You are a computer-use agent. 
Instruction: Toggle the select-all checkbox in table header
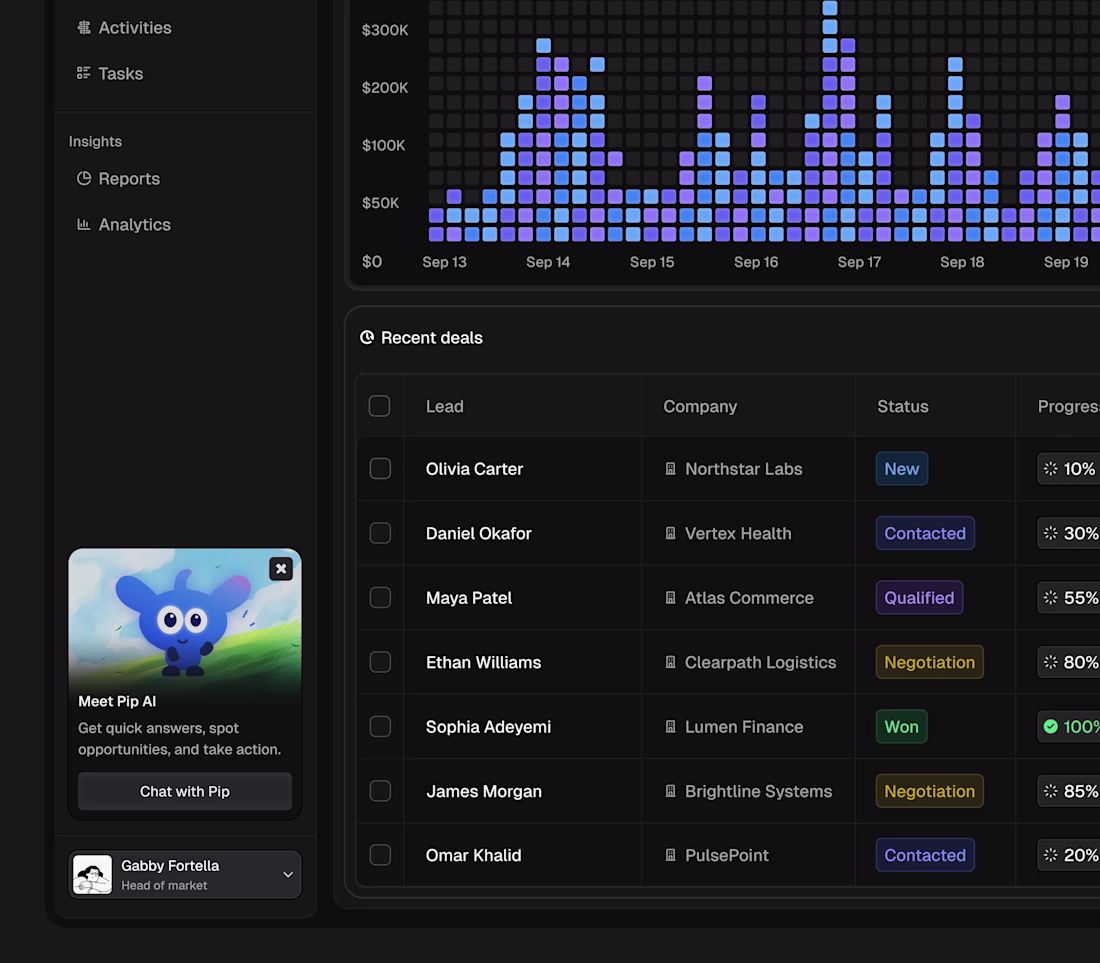pos(380,406)
